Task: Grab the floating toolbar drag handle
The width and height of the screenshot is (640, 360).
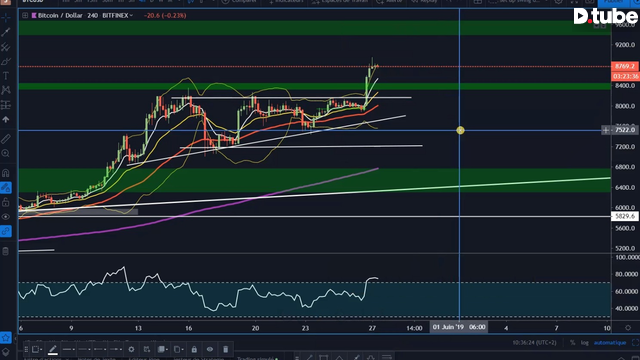Action: click(x=26, y=349)
